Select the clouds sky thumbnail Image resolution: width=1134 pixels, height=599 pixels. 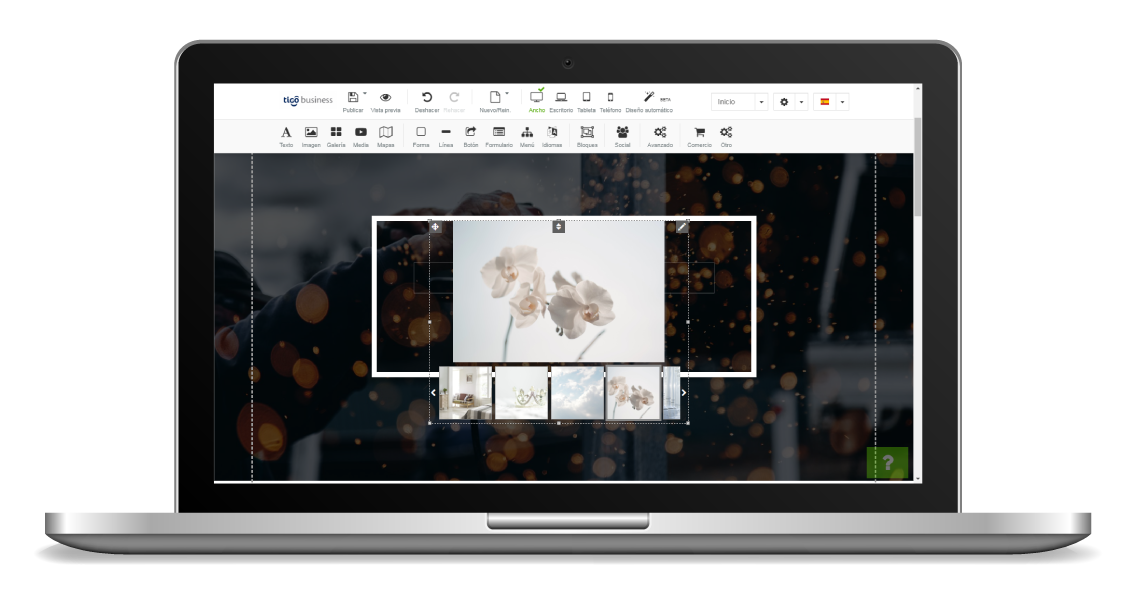tap(577, 393)
